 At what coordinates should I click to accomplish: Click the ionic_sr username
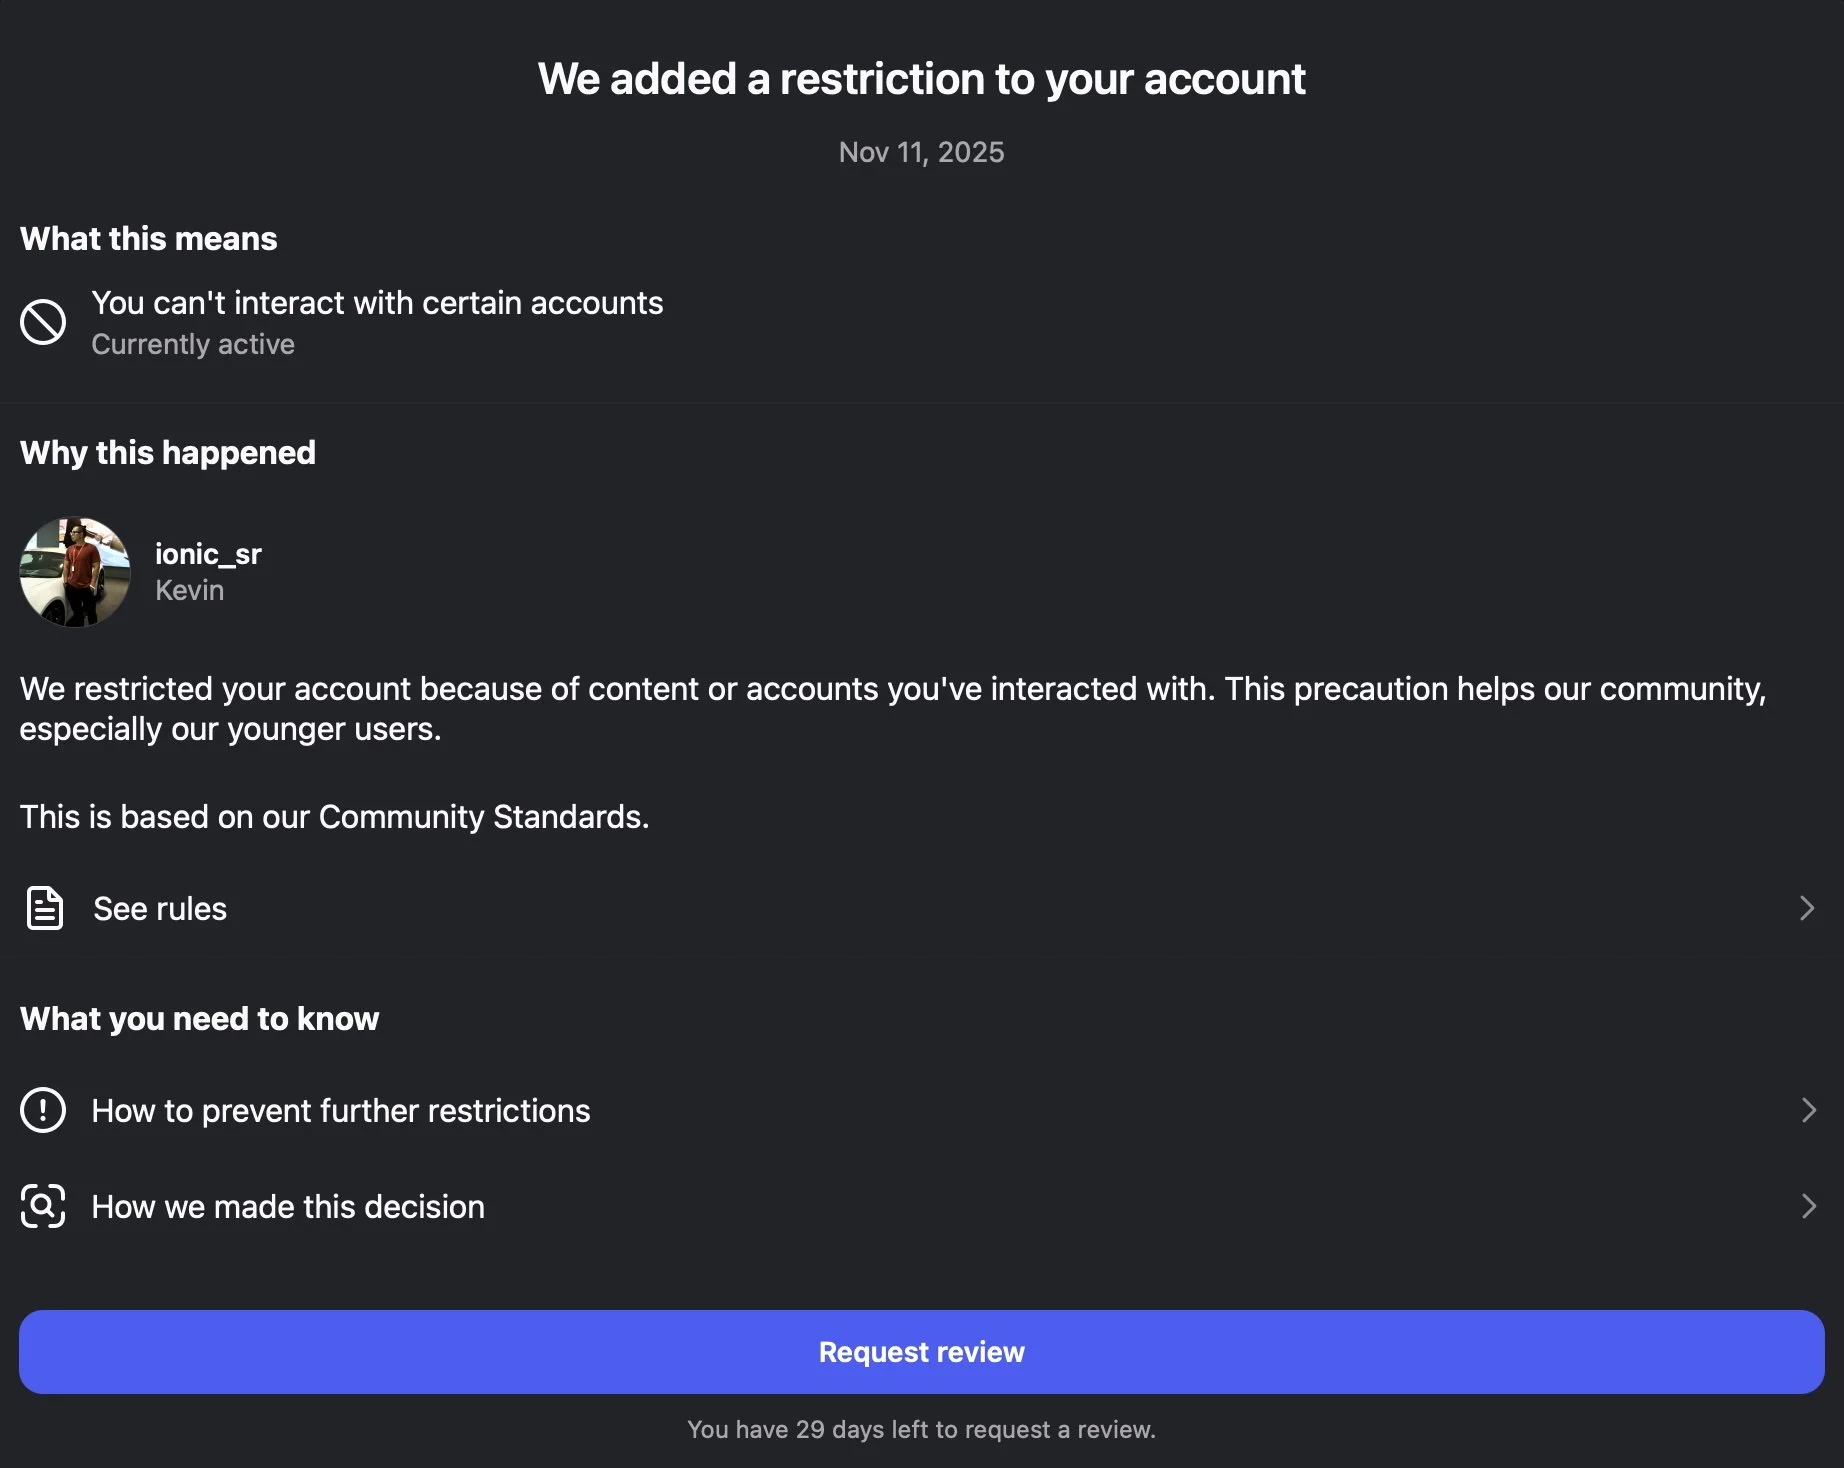[208, 554]
